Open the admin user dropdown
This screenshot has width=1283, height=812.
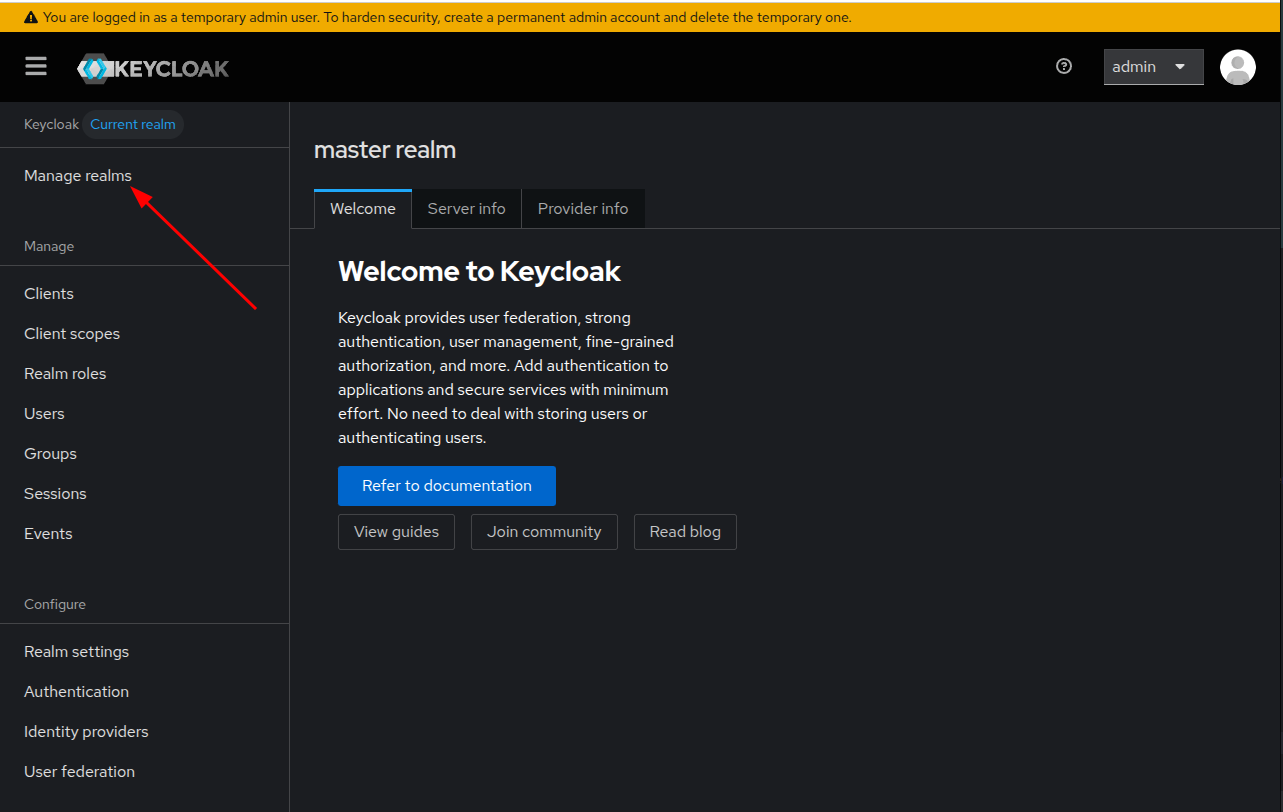tap(1153, 67)
